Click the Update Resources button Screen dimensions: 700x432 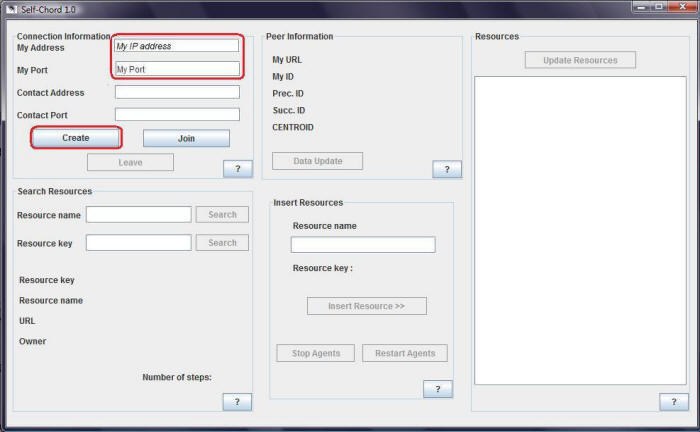click(x=580, y=60)
